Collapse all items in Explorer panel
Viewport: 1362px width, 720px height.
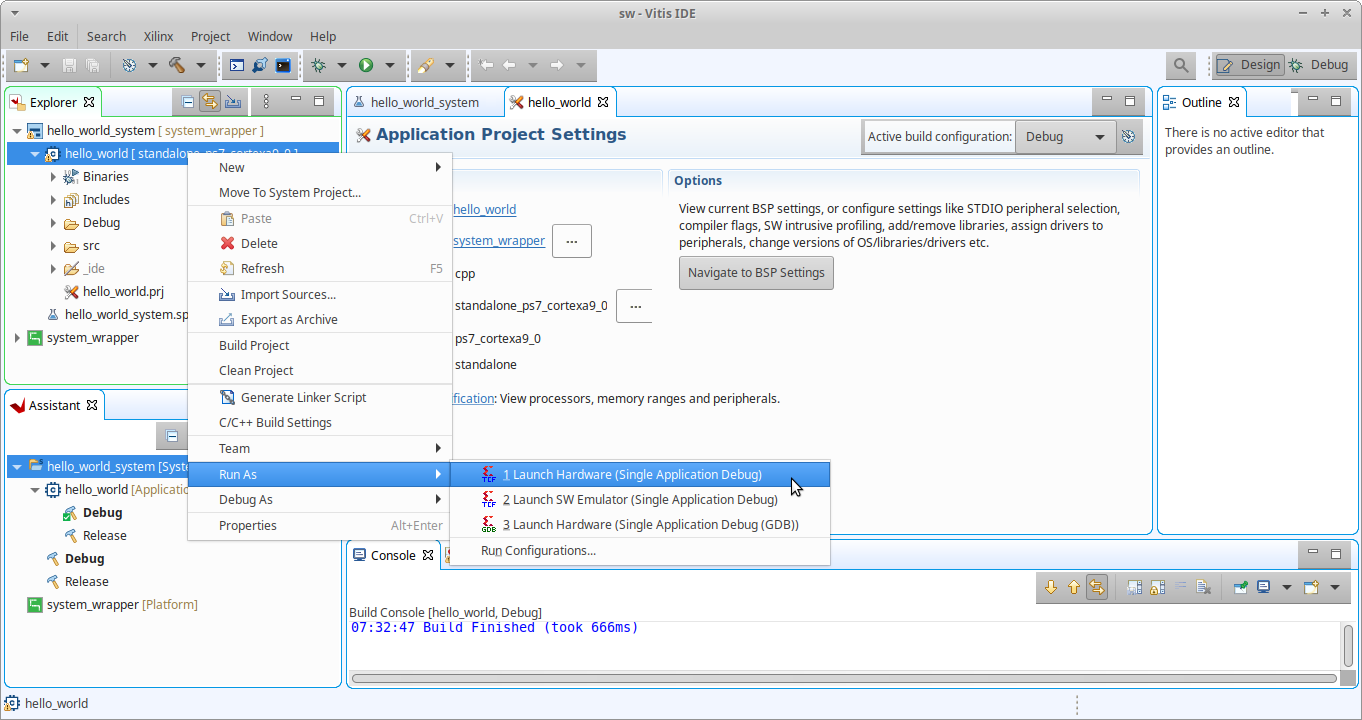click(x=188, y=101)
